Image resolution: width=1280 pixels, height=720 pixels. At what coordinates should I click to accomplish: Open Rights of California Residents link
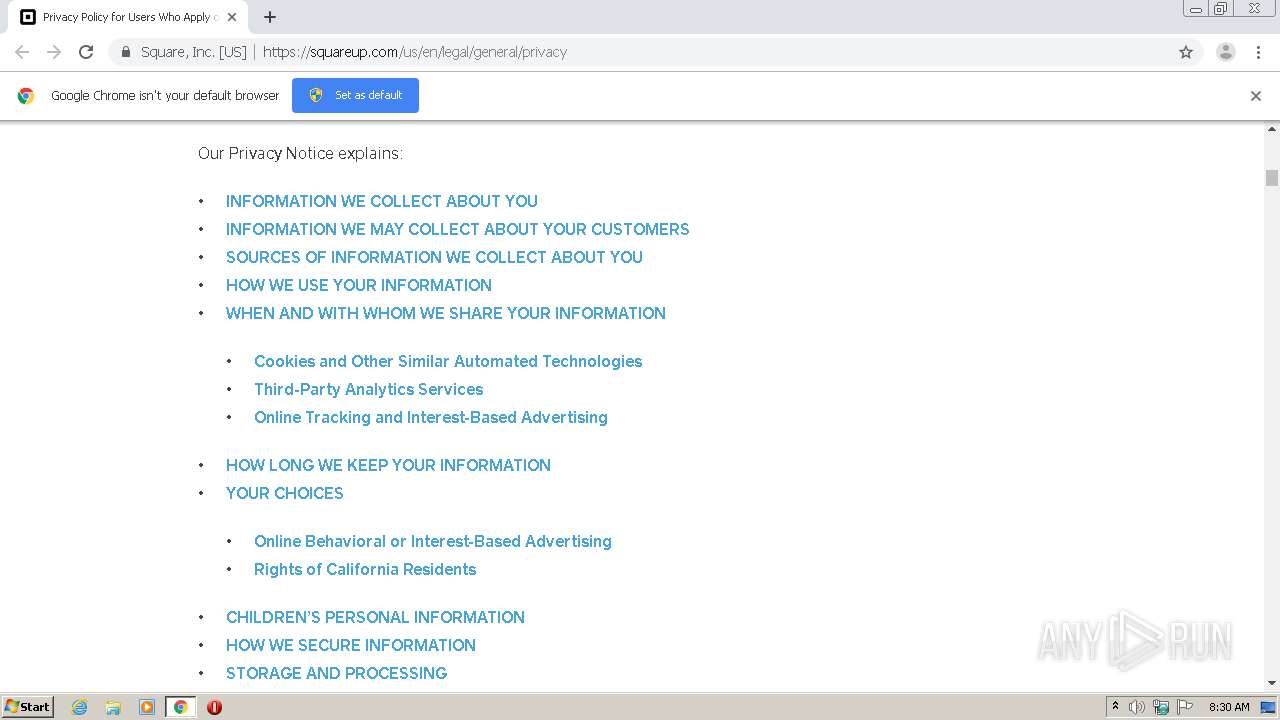tap(365, 569)
